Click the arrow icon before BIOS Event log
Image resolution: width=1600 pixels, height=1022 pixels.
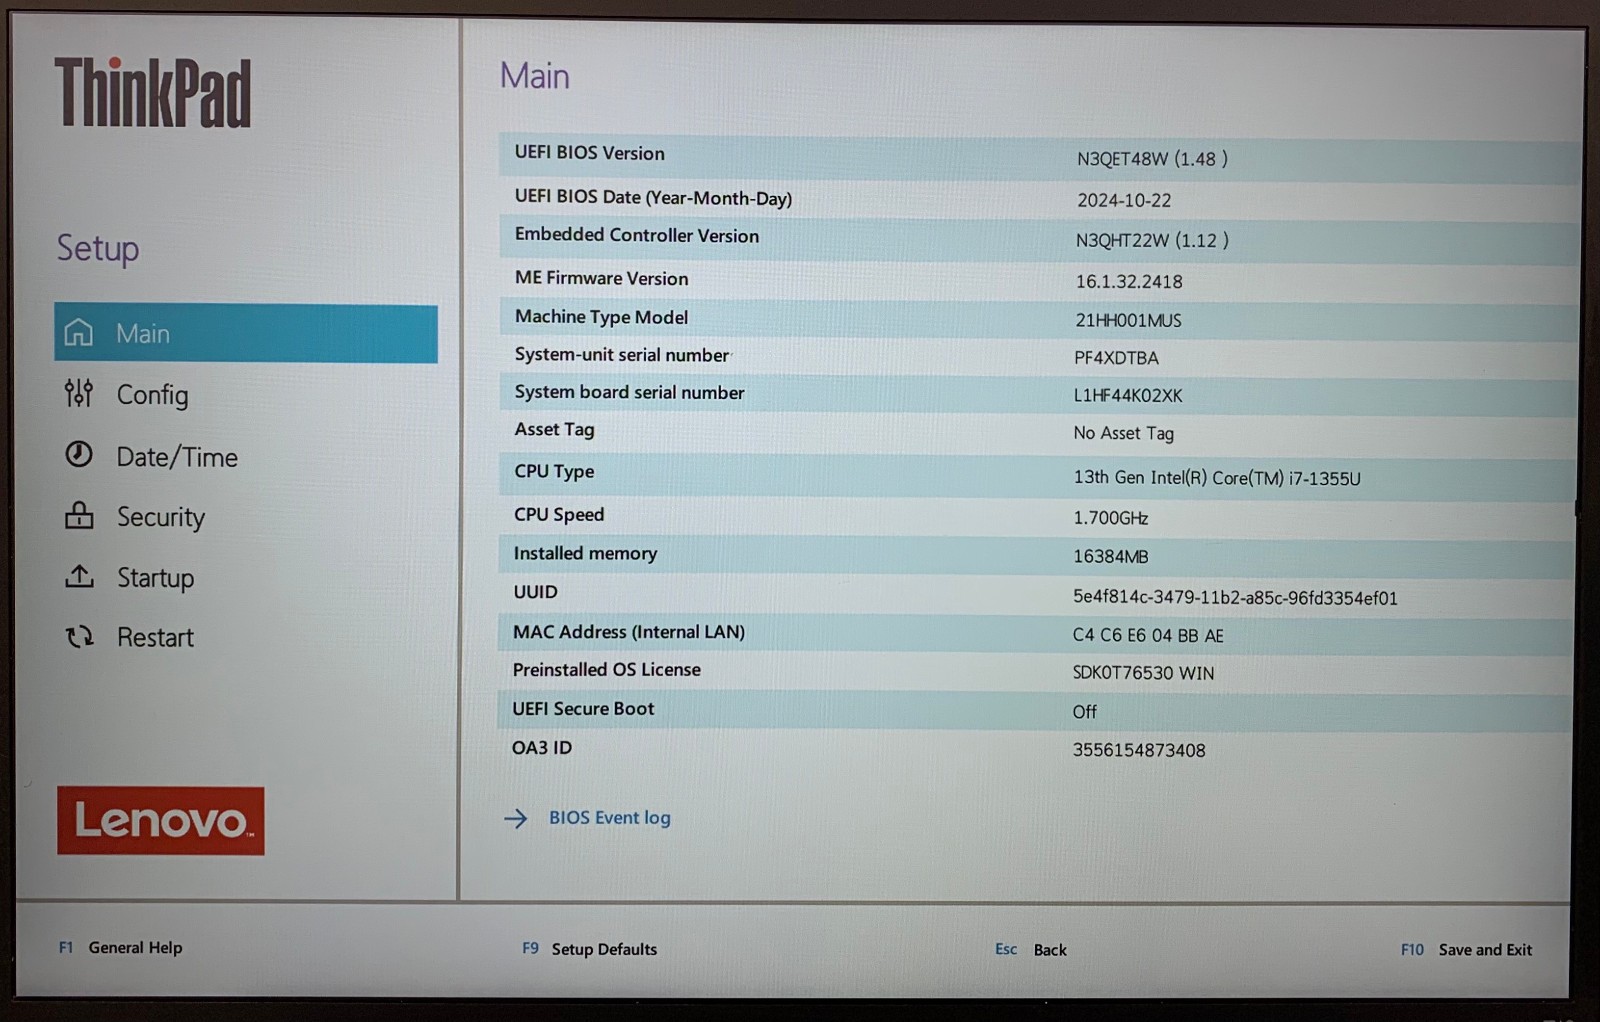click(x=516, y=819)
